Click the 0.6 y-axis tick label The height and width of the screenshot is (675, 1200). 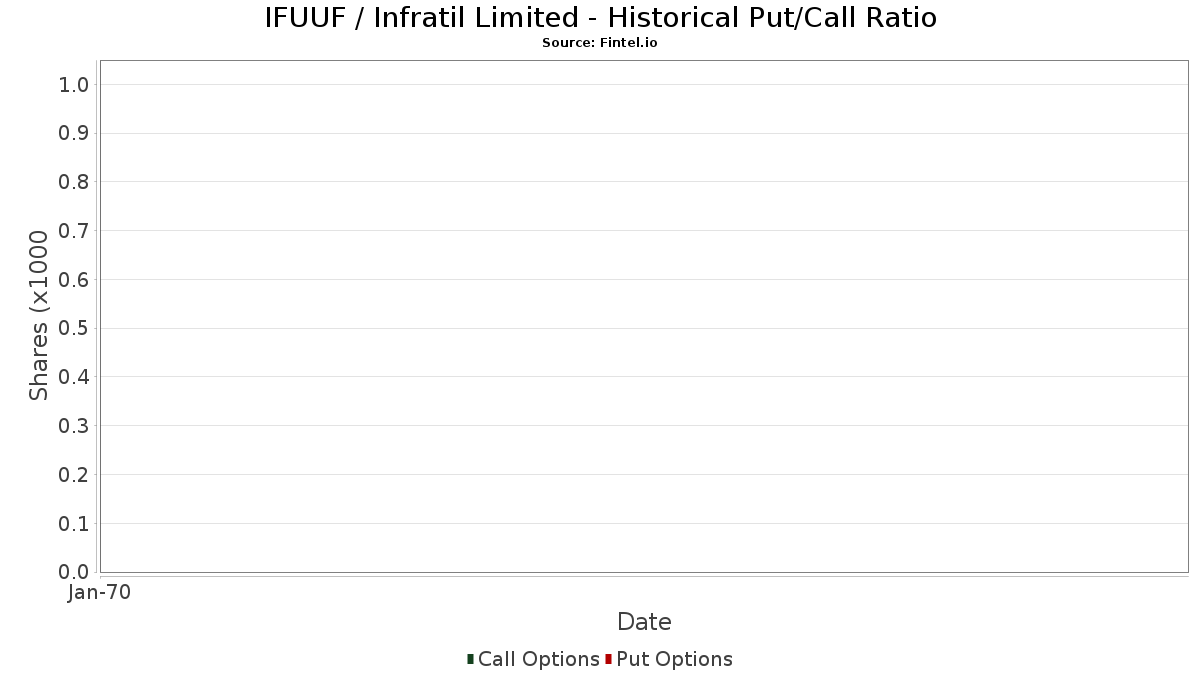coord(74,280)
